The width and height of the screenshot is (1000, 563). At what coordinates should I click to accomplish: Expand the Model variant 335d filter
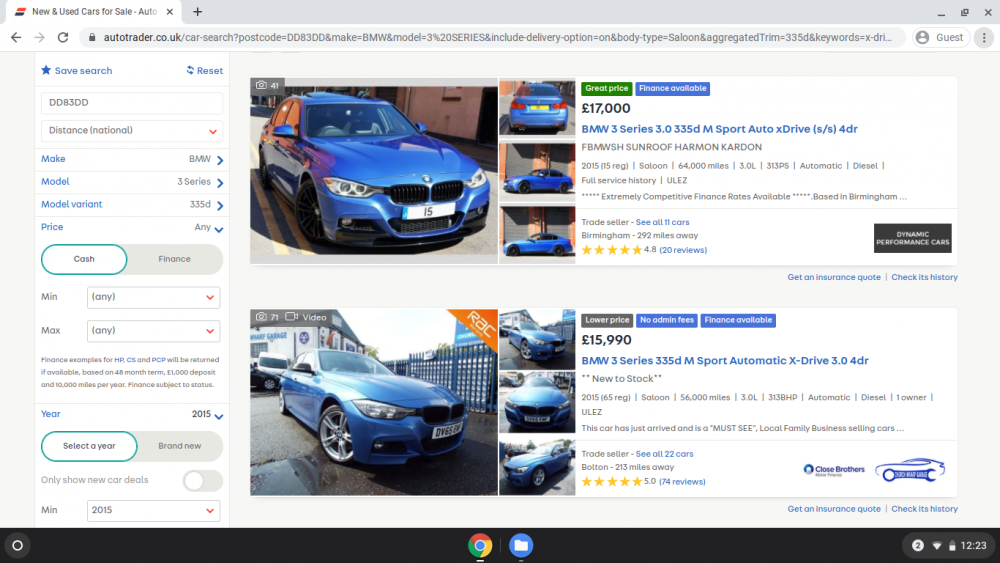tap(132, 205)
